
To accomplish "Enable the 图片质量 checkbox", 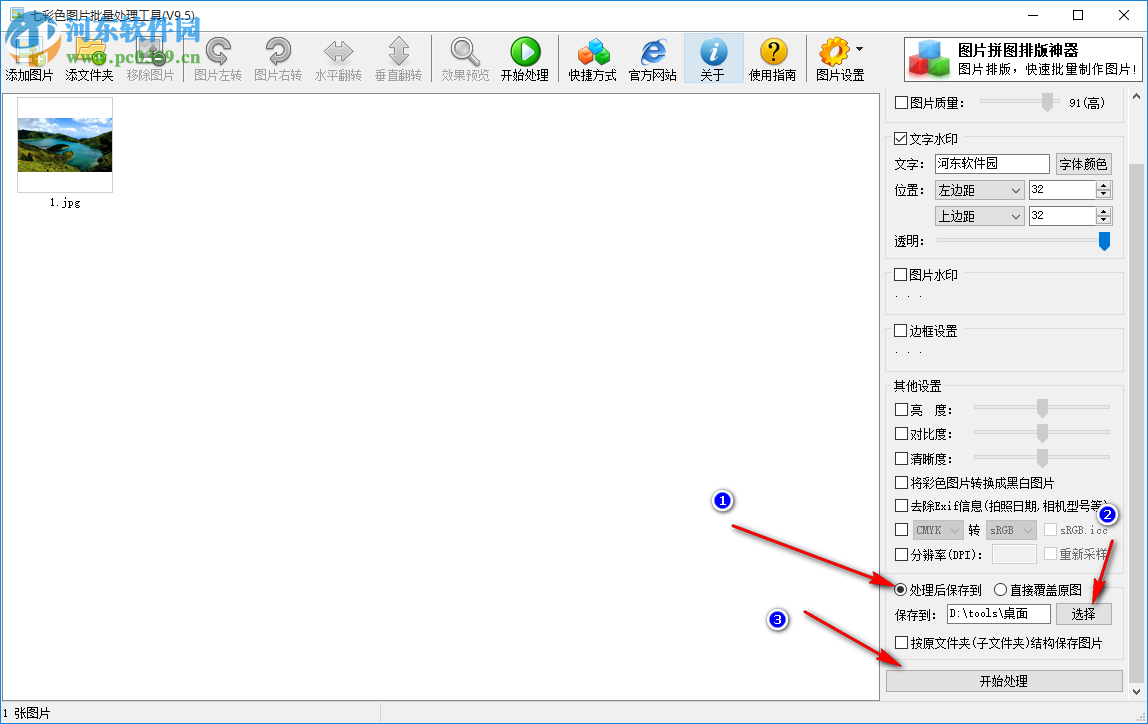I will [x=902, y=103].
